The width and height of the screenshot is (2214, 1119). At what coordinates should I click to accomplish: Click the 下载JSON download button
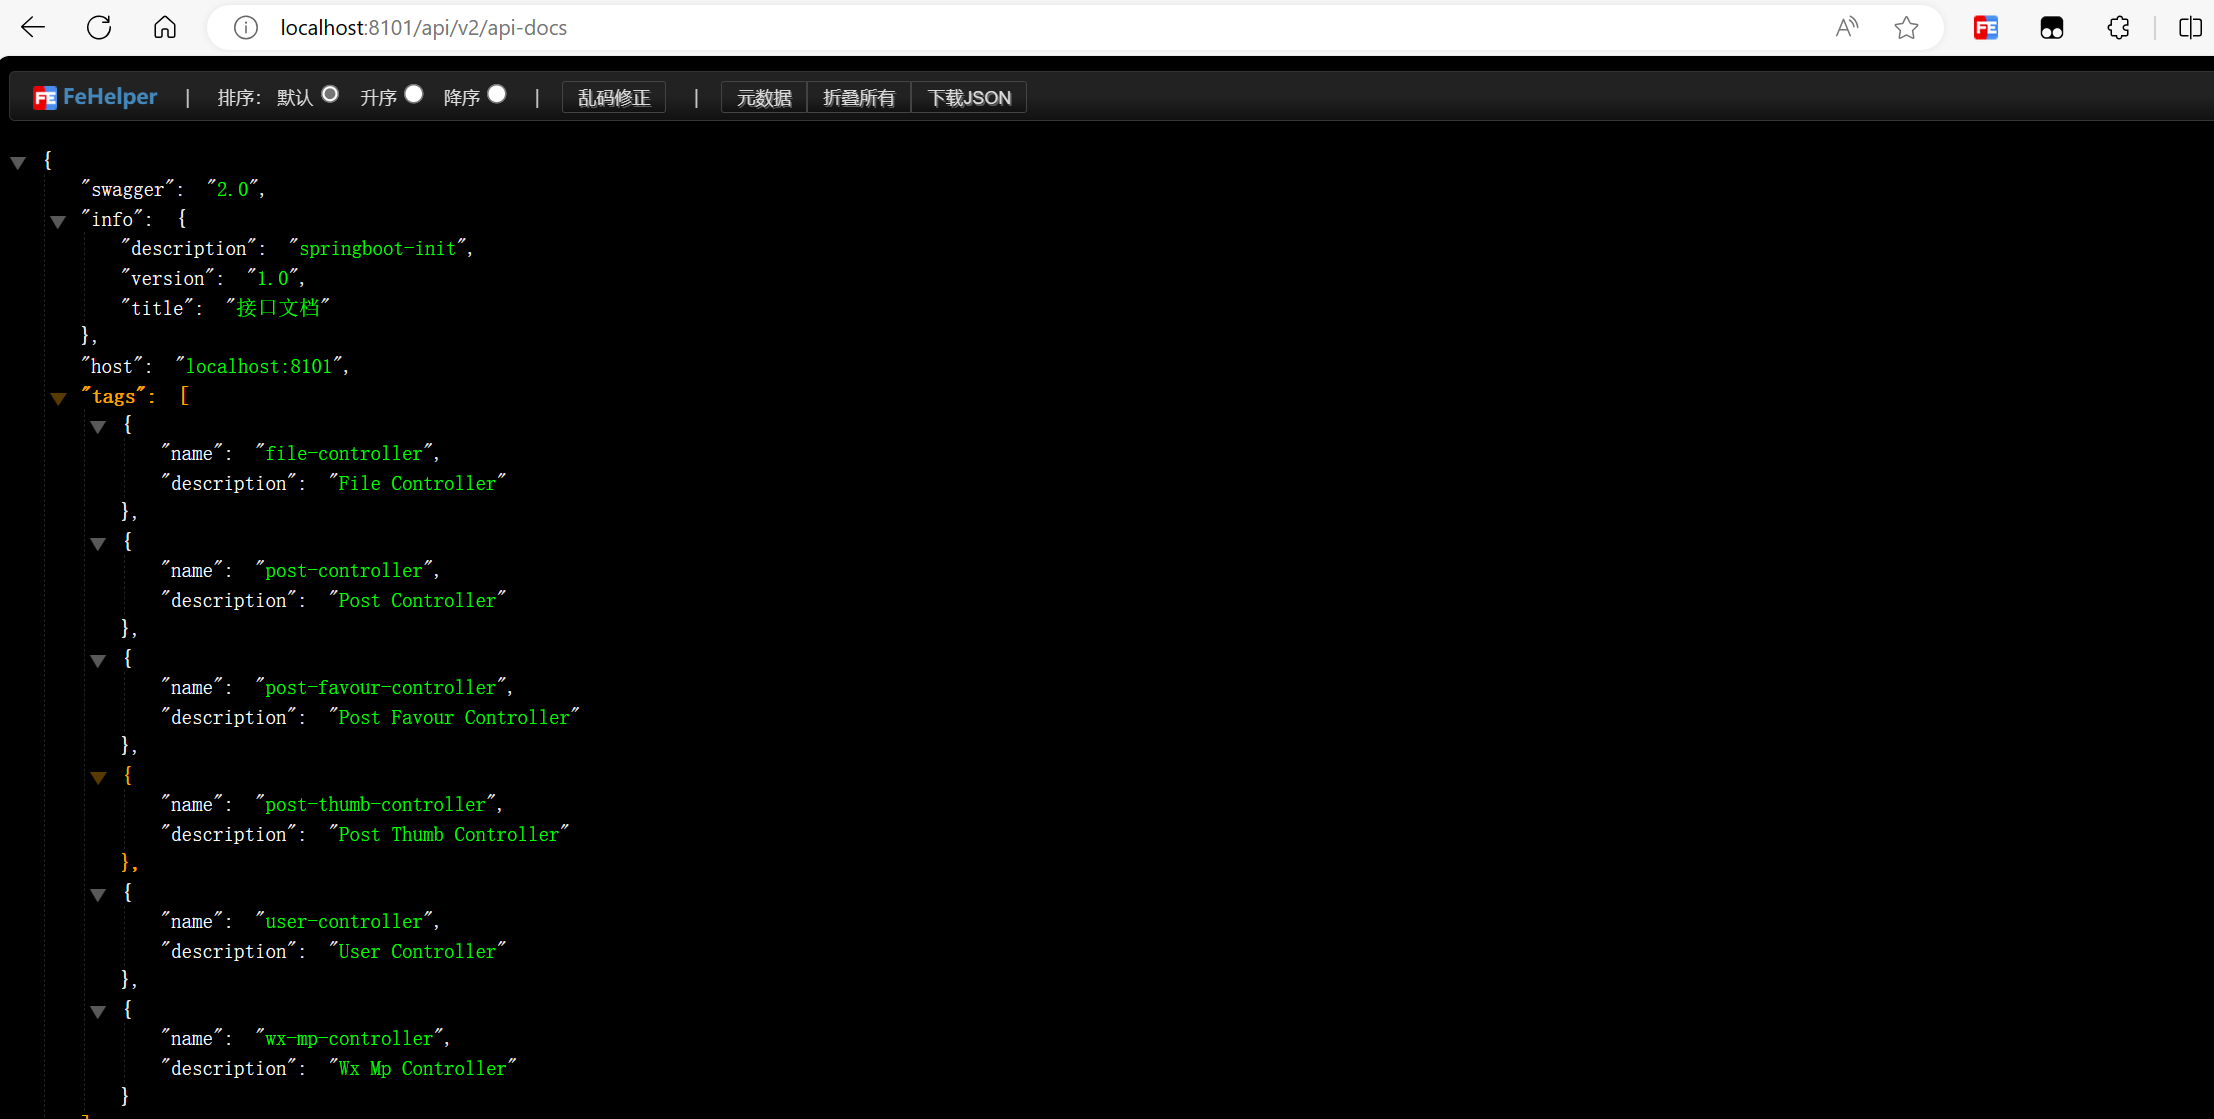(968, 98)
